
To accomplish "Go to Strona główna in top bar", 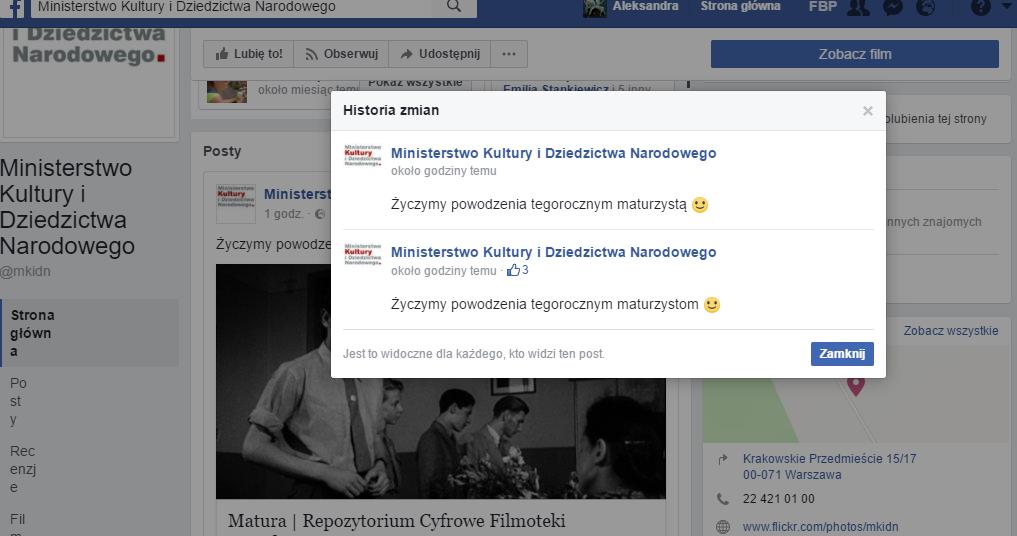I will [x=740, y=6].
